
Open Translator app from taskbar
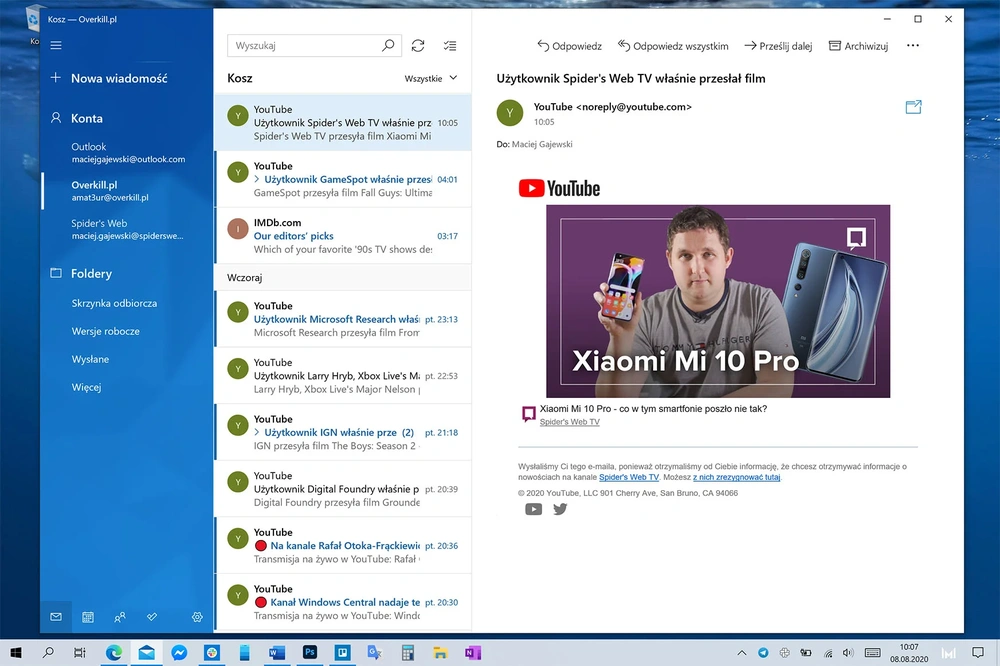tap(374, 653)
